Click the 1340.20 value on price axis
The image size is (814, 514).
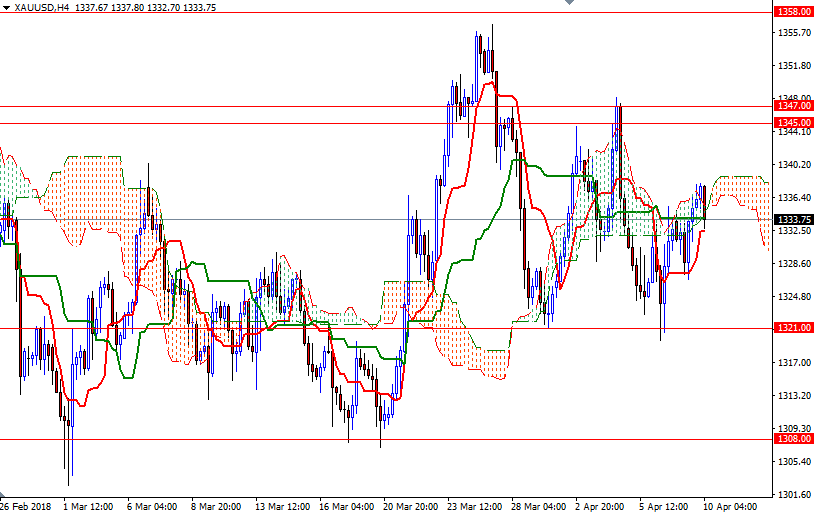pos(793,164)
